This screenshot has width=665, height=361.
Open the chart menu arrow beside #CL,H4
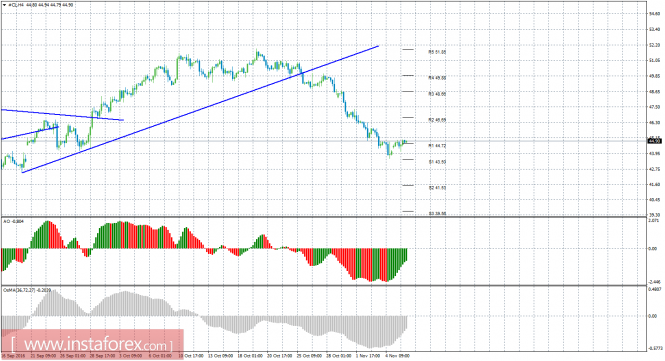click(x=5, y=5)
